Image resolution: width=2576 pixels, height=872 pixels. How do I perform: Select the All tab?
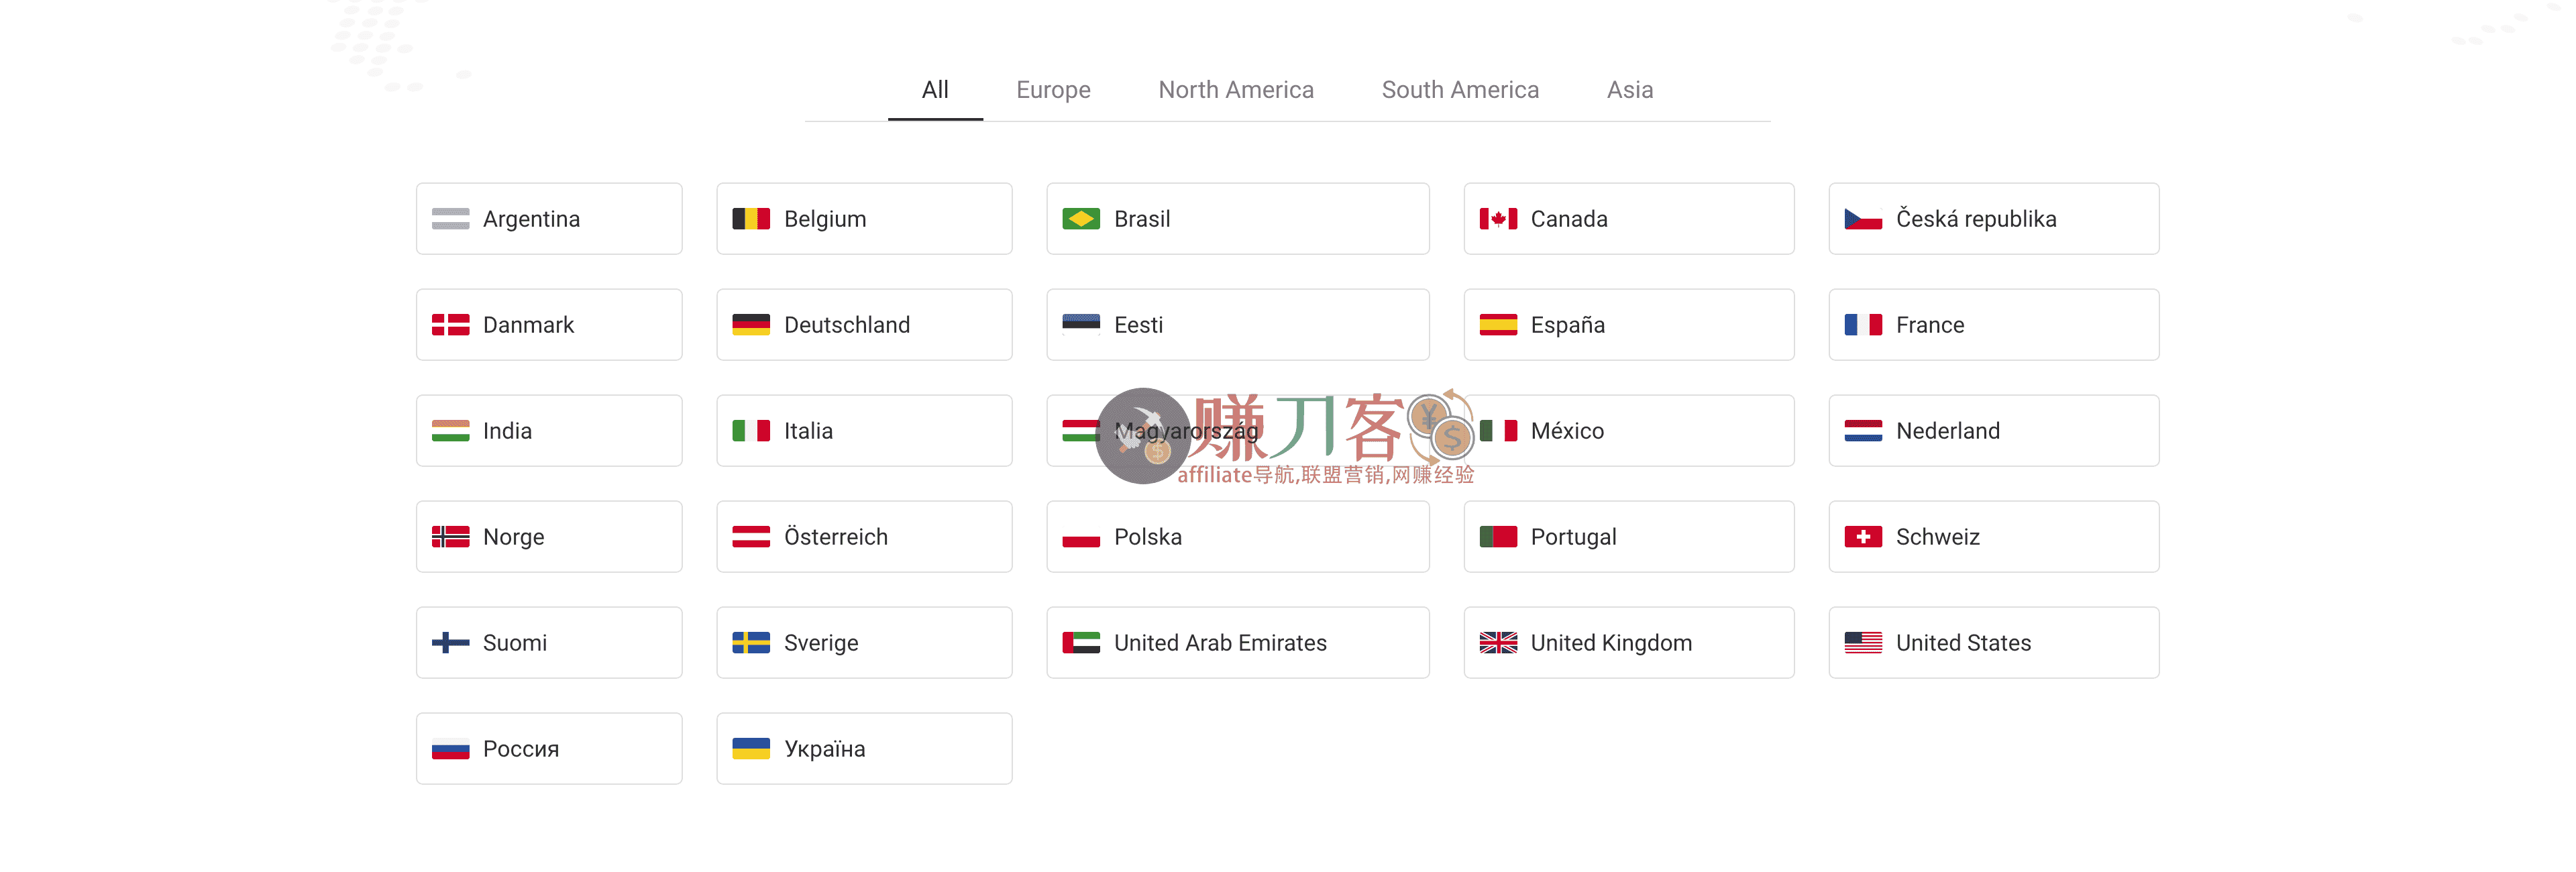(x=935, y=89)
